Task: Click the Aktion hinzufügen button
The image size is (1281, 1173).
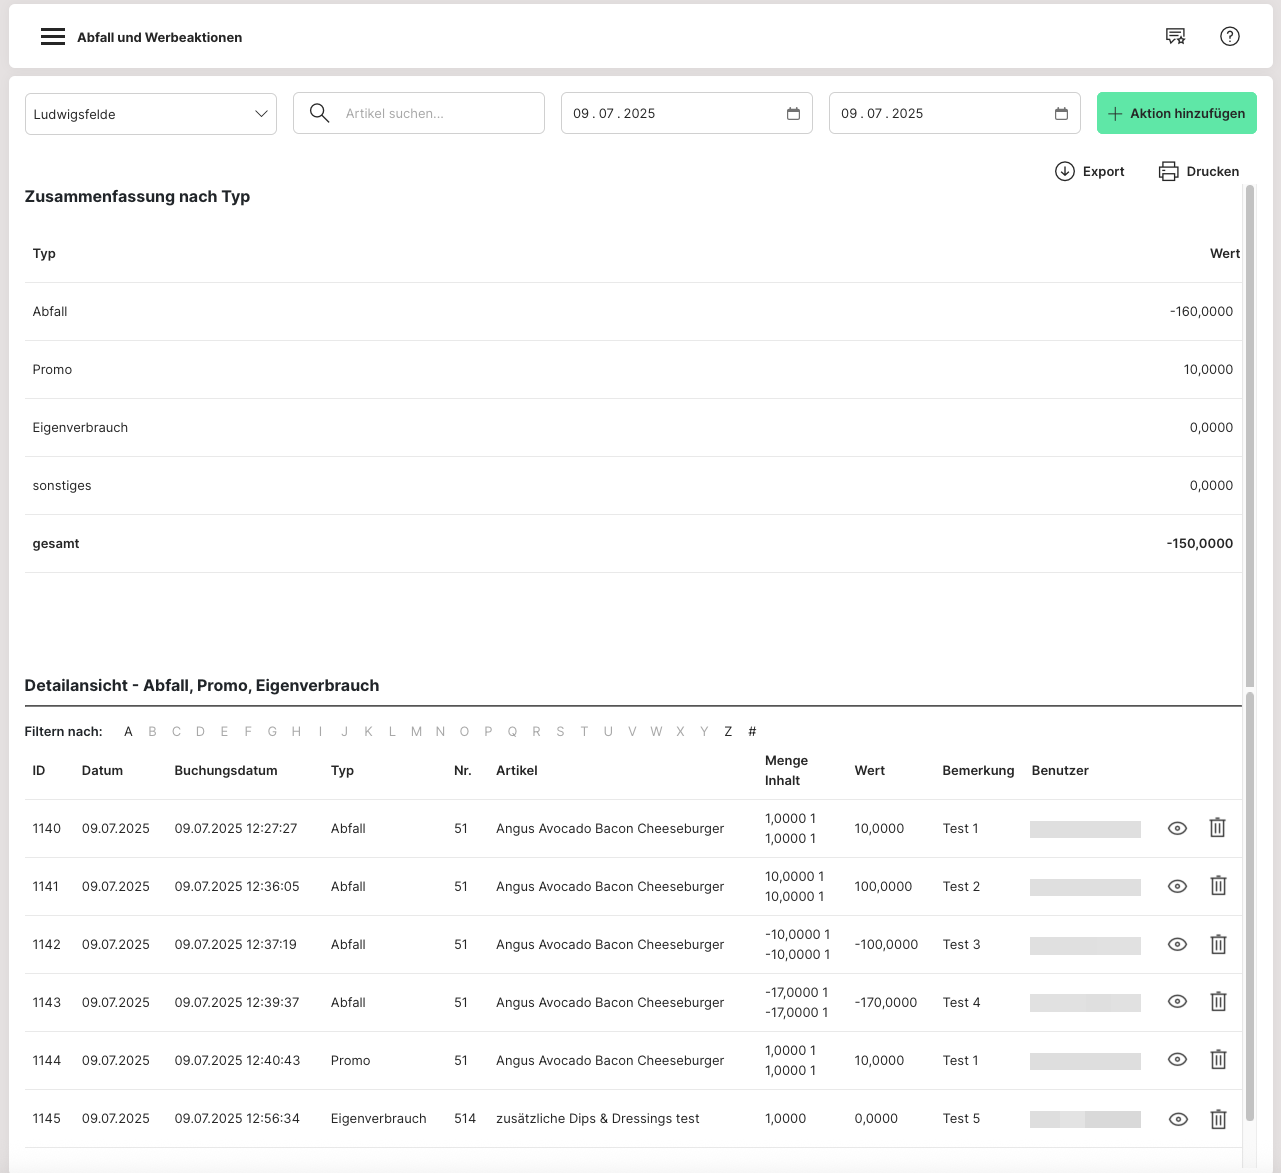Action: click(x=1176, y=114)
